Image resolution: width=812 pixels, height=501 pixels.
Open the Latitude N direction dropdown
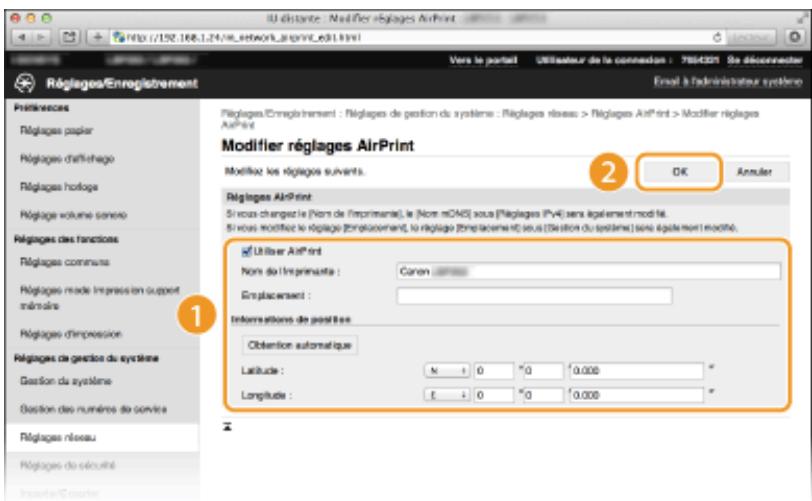click(447, 370)
